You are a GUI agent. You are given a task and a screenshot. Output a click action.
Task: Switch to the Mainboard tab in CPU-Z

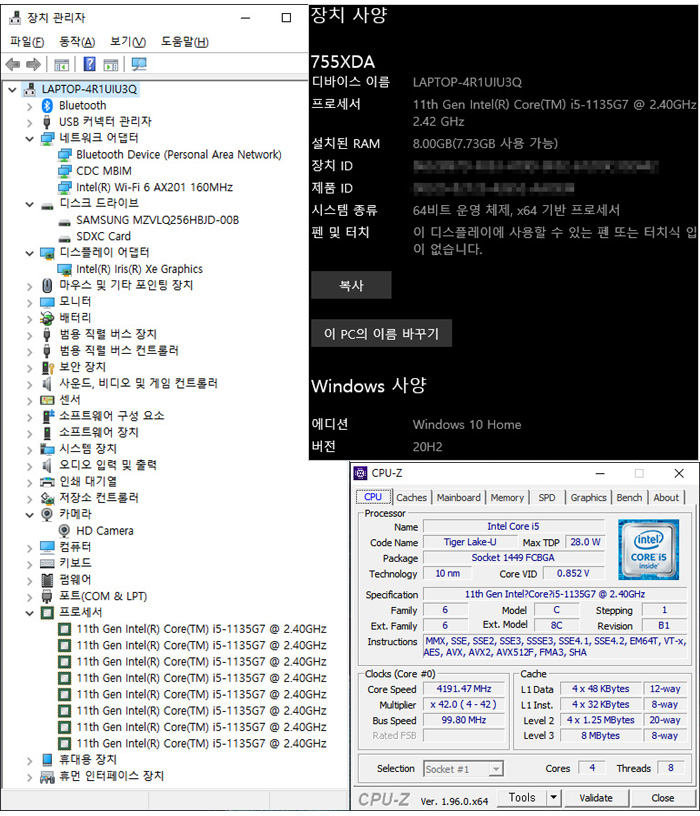click(x=459, y=498)
